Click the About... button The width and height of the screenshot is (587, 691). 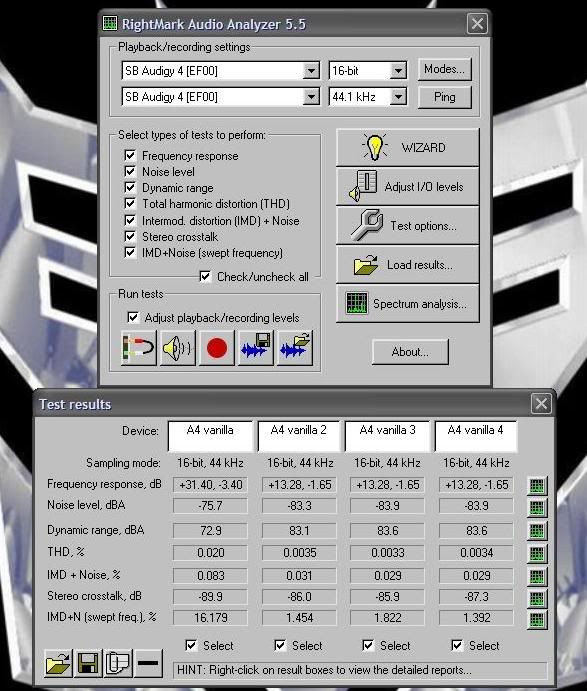410,352
